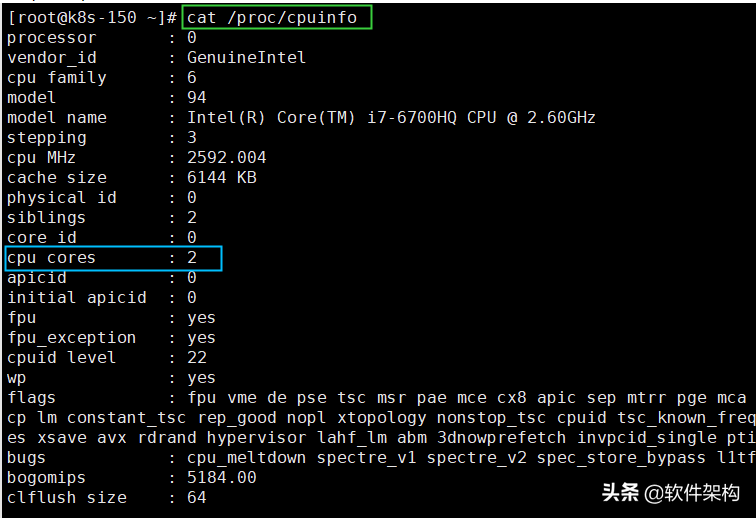Click the bug entry 'spec_store_bypass'
This screenshot has height=518, width=756.
[621, 458]
